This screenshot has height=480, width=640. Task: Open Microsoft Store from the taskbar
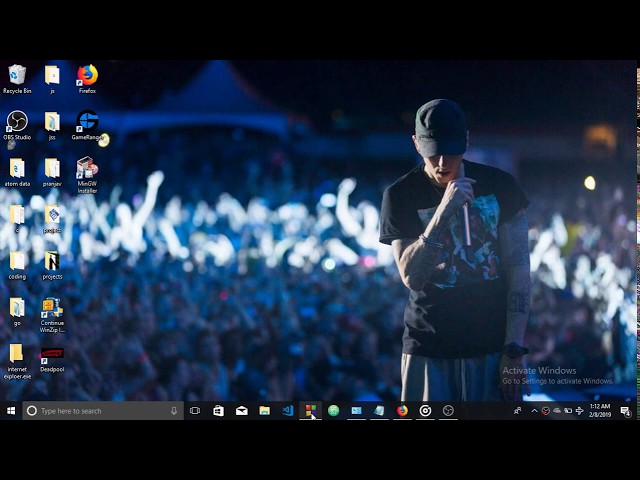coord(218,411)
